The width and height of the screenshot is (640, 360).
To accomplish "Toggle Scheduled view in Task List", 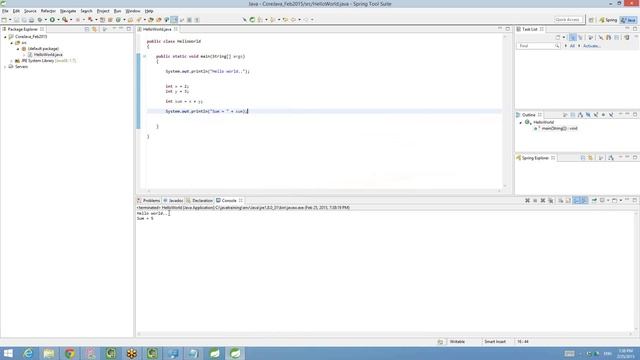I will point(580,37).
